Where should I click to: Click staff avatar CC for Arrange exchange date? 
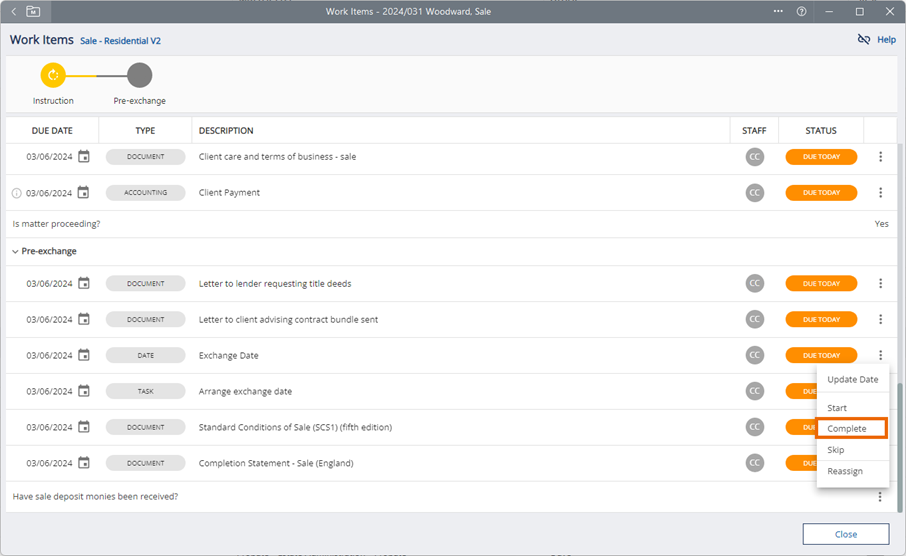[755, 392]
